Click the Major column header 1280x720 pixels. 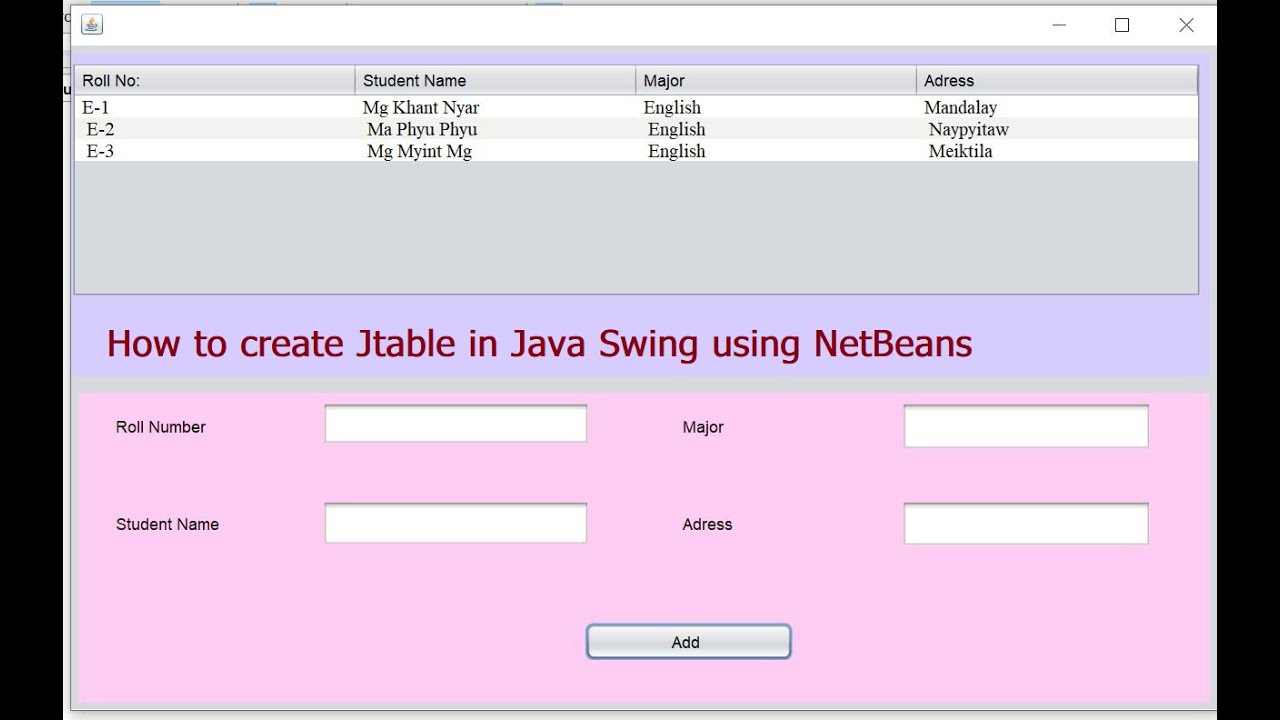pos(776,81)
